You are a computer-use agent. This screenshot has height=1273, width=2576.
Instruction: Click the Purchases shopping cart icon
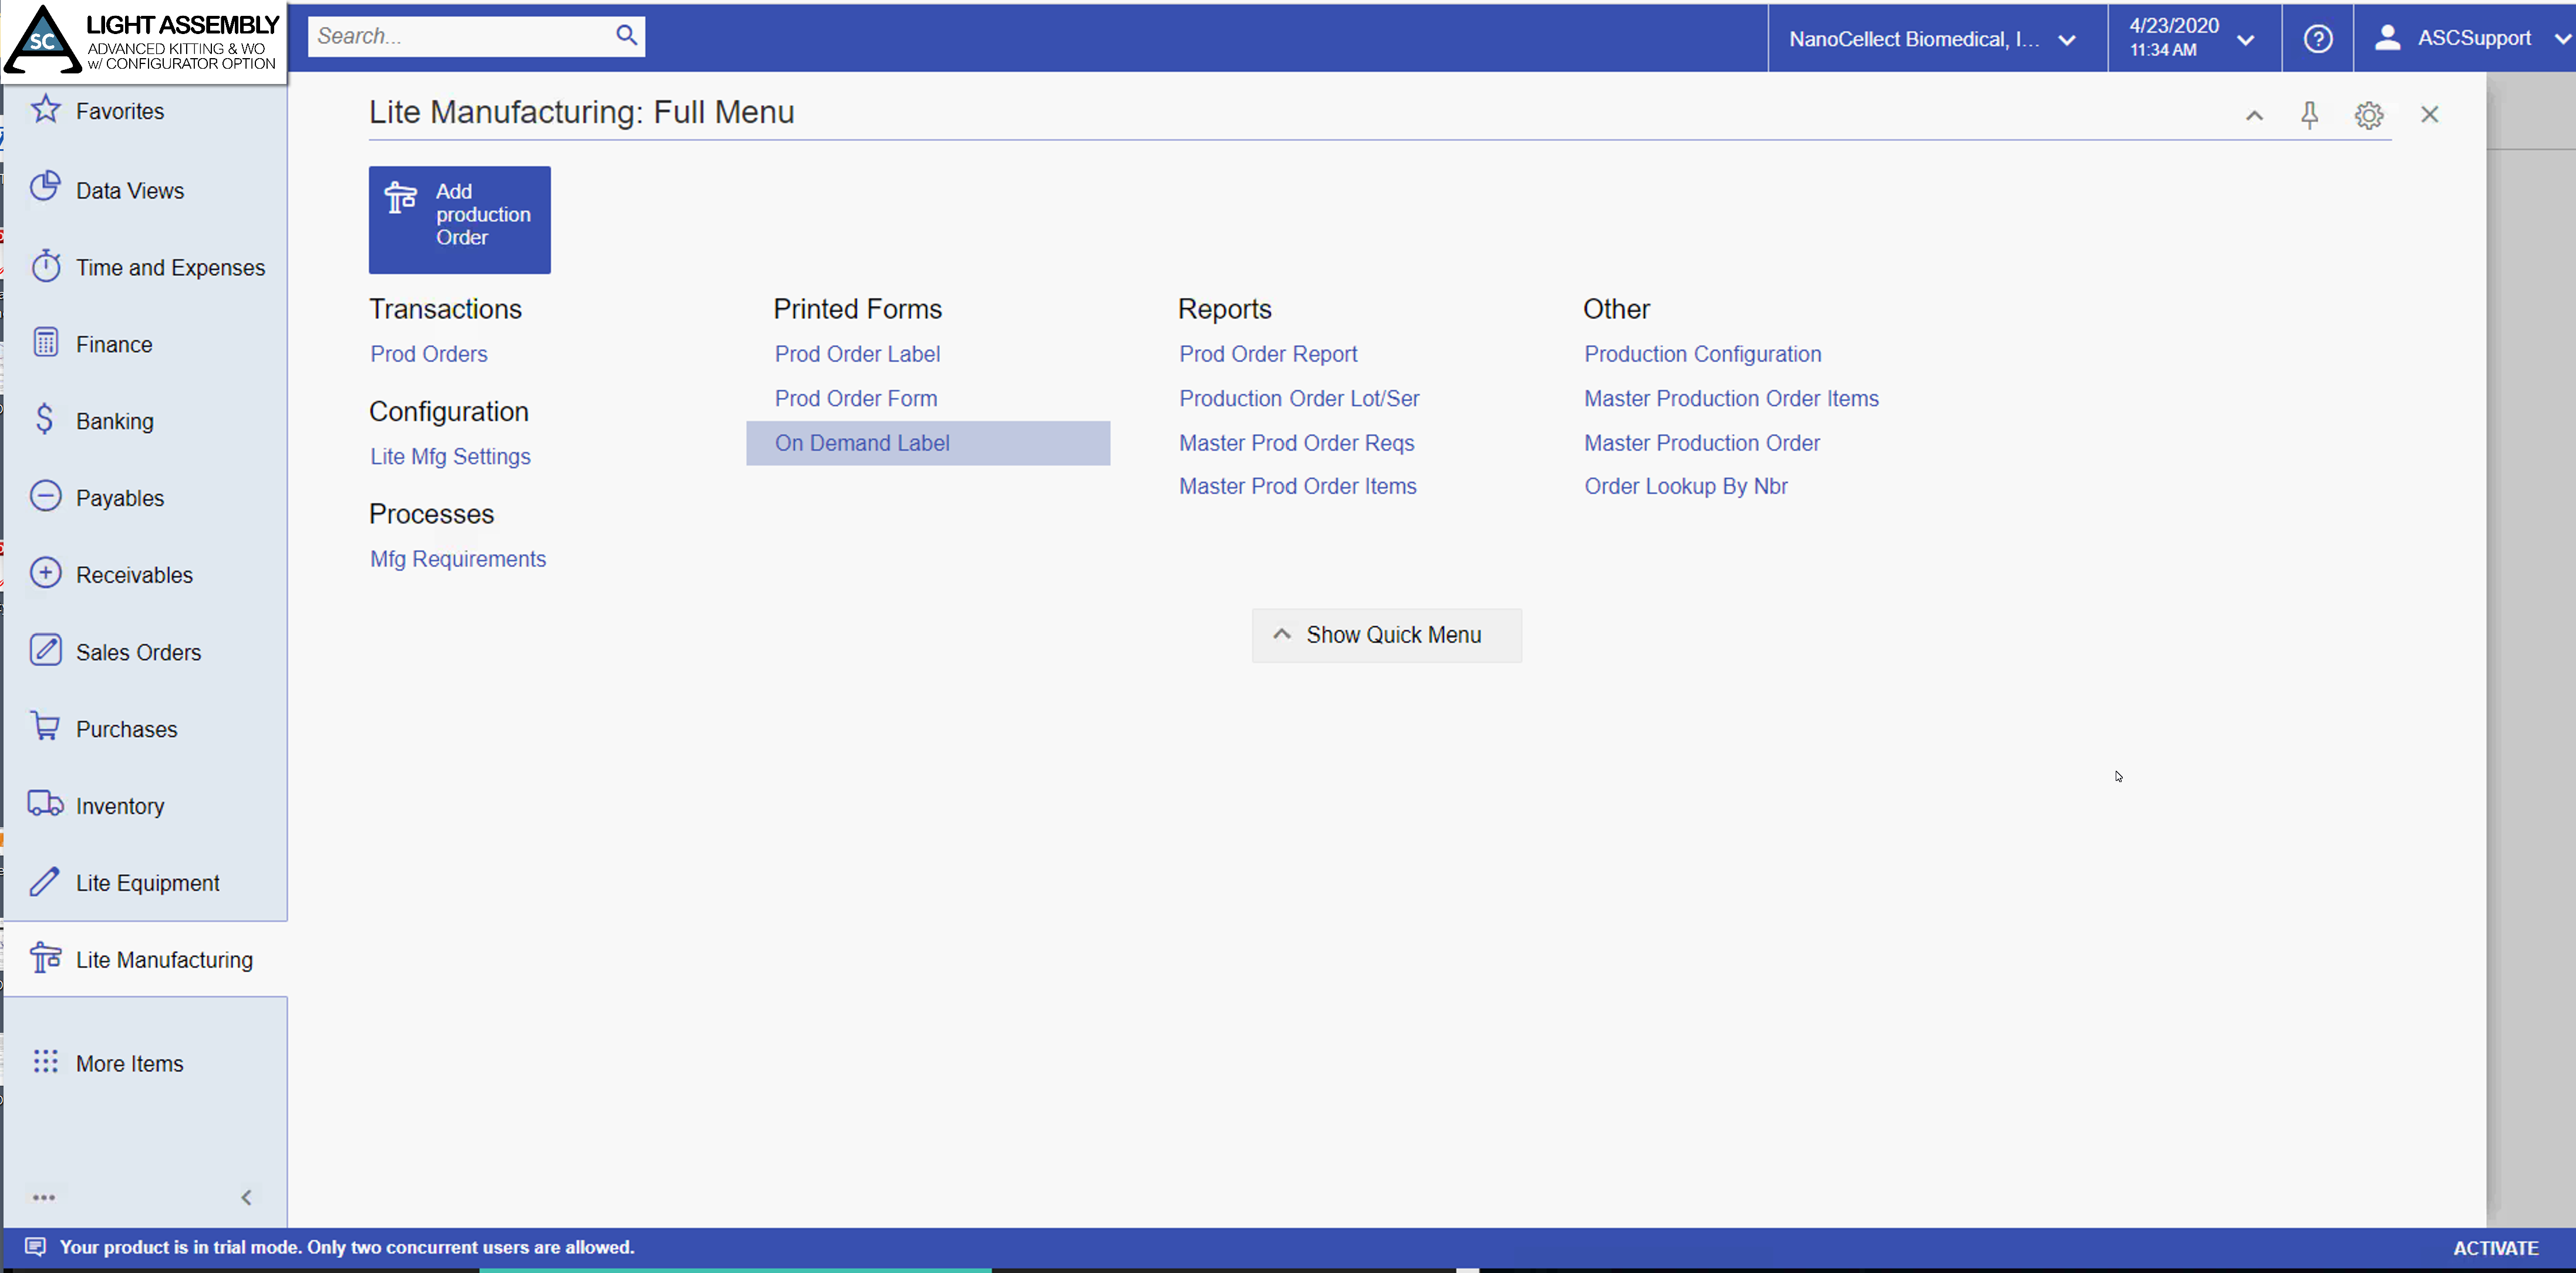pos(45,726)
